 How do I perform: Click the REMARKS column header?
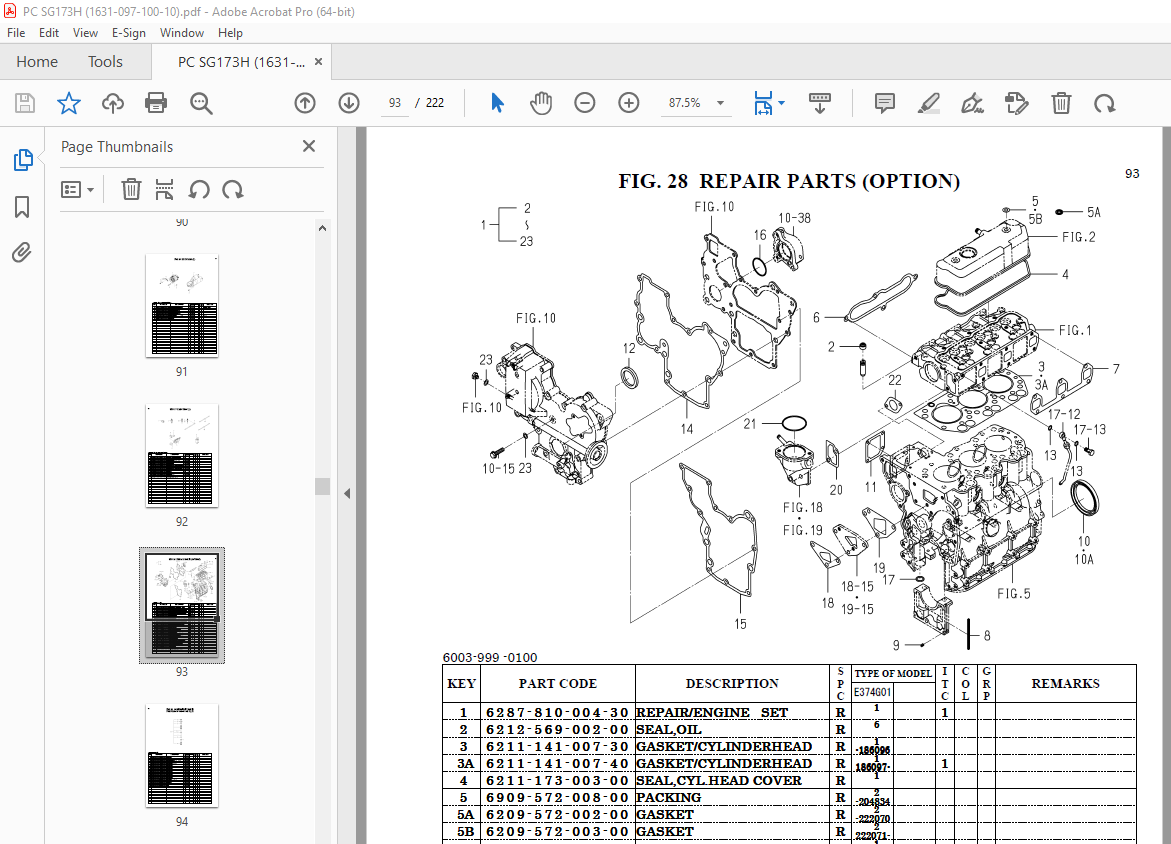click(1066, 683)
